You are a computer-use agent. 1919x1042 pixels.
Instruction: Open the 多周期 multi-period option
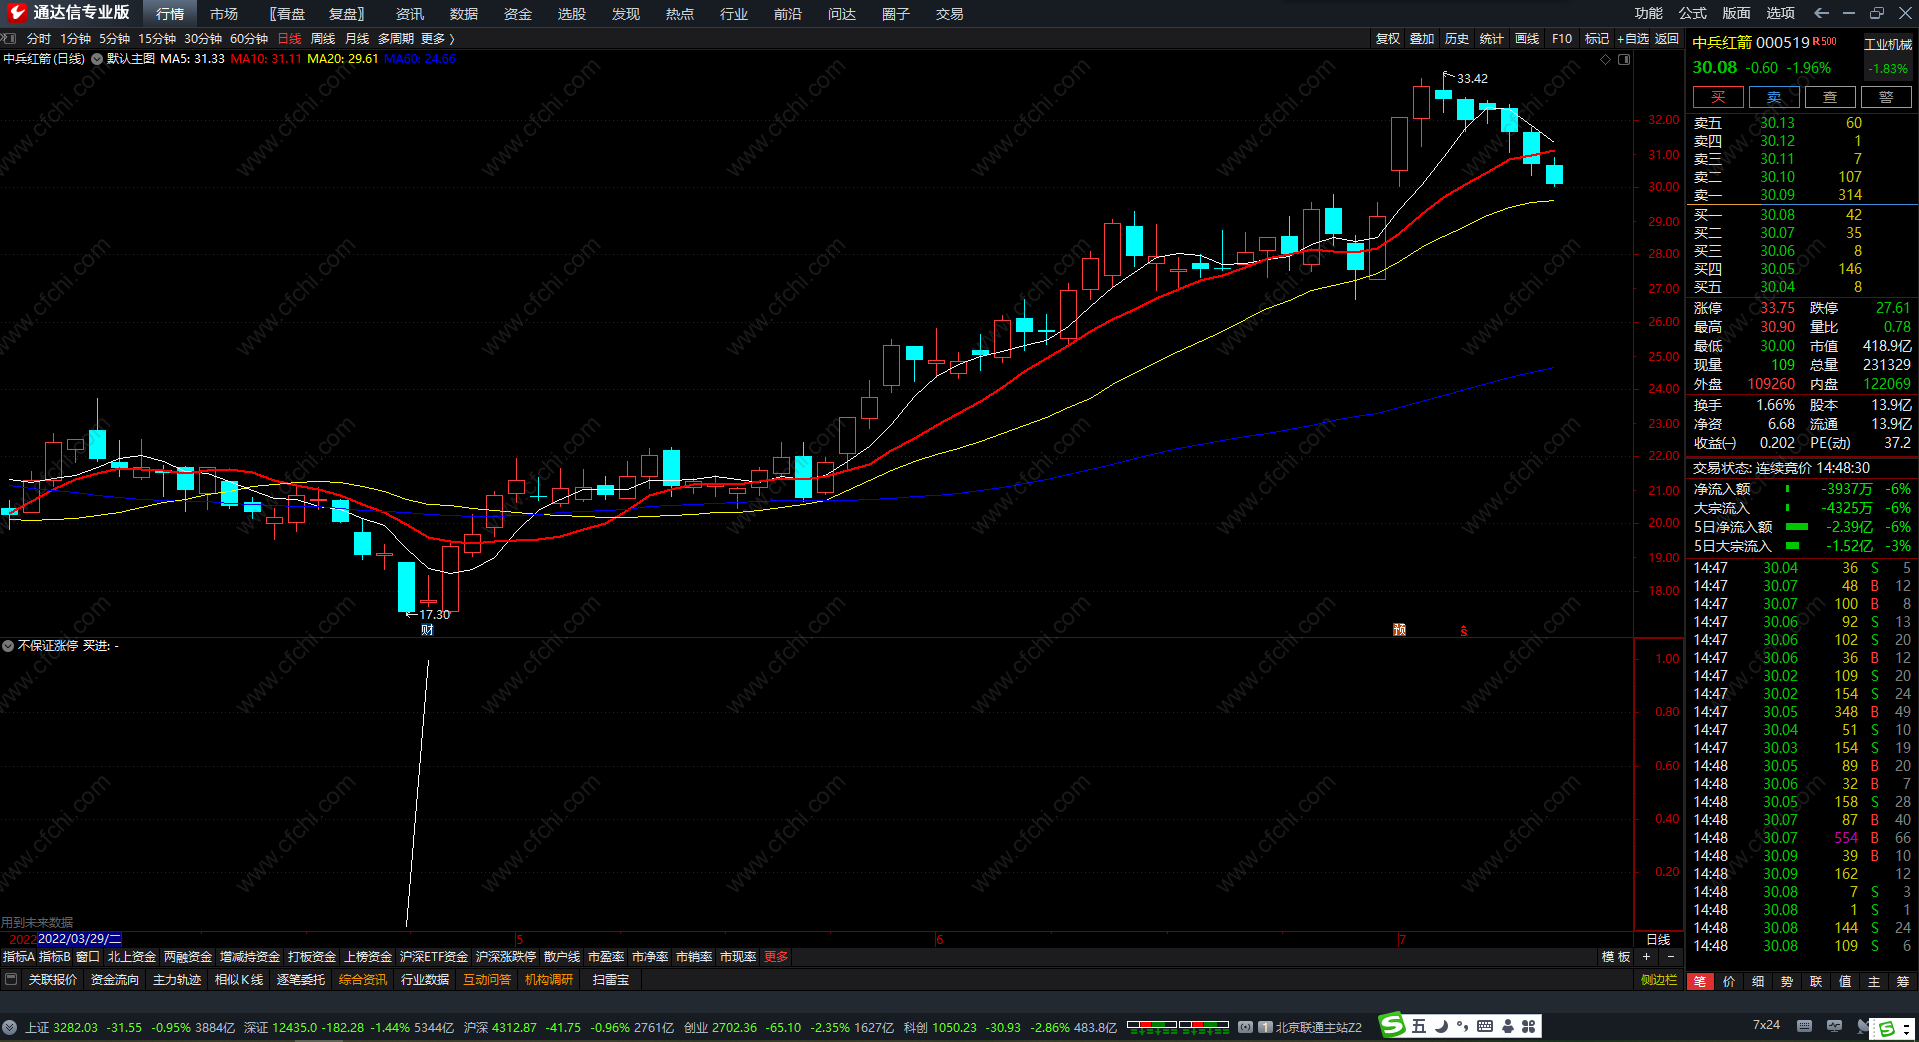(396, 39)
